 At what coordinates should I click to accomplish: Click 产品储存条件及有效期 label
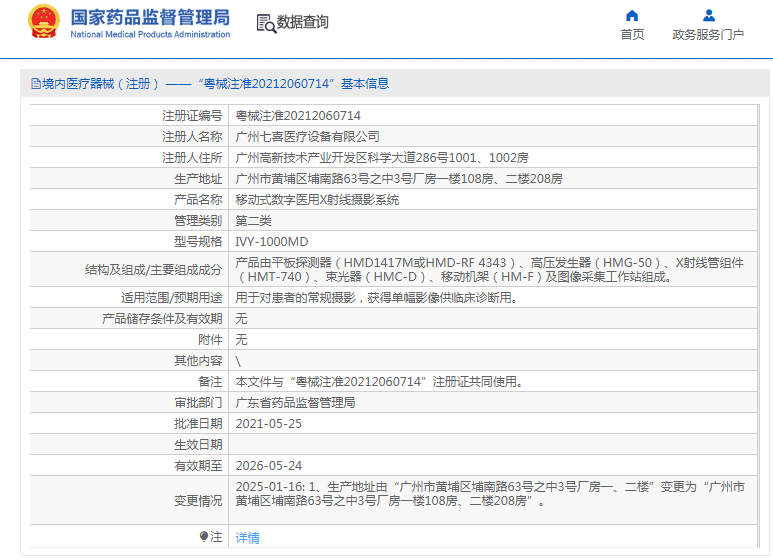[x=162, y=319]
